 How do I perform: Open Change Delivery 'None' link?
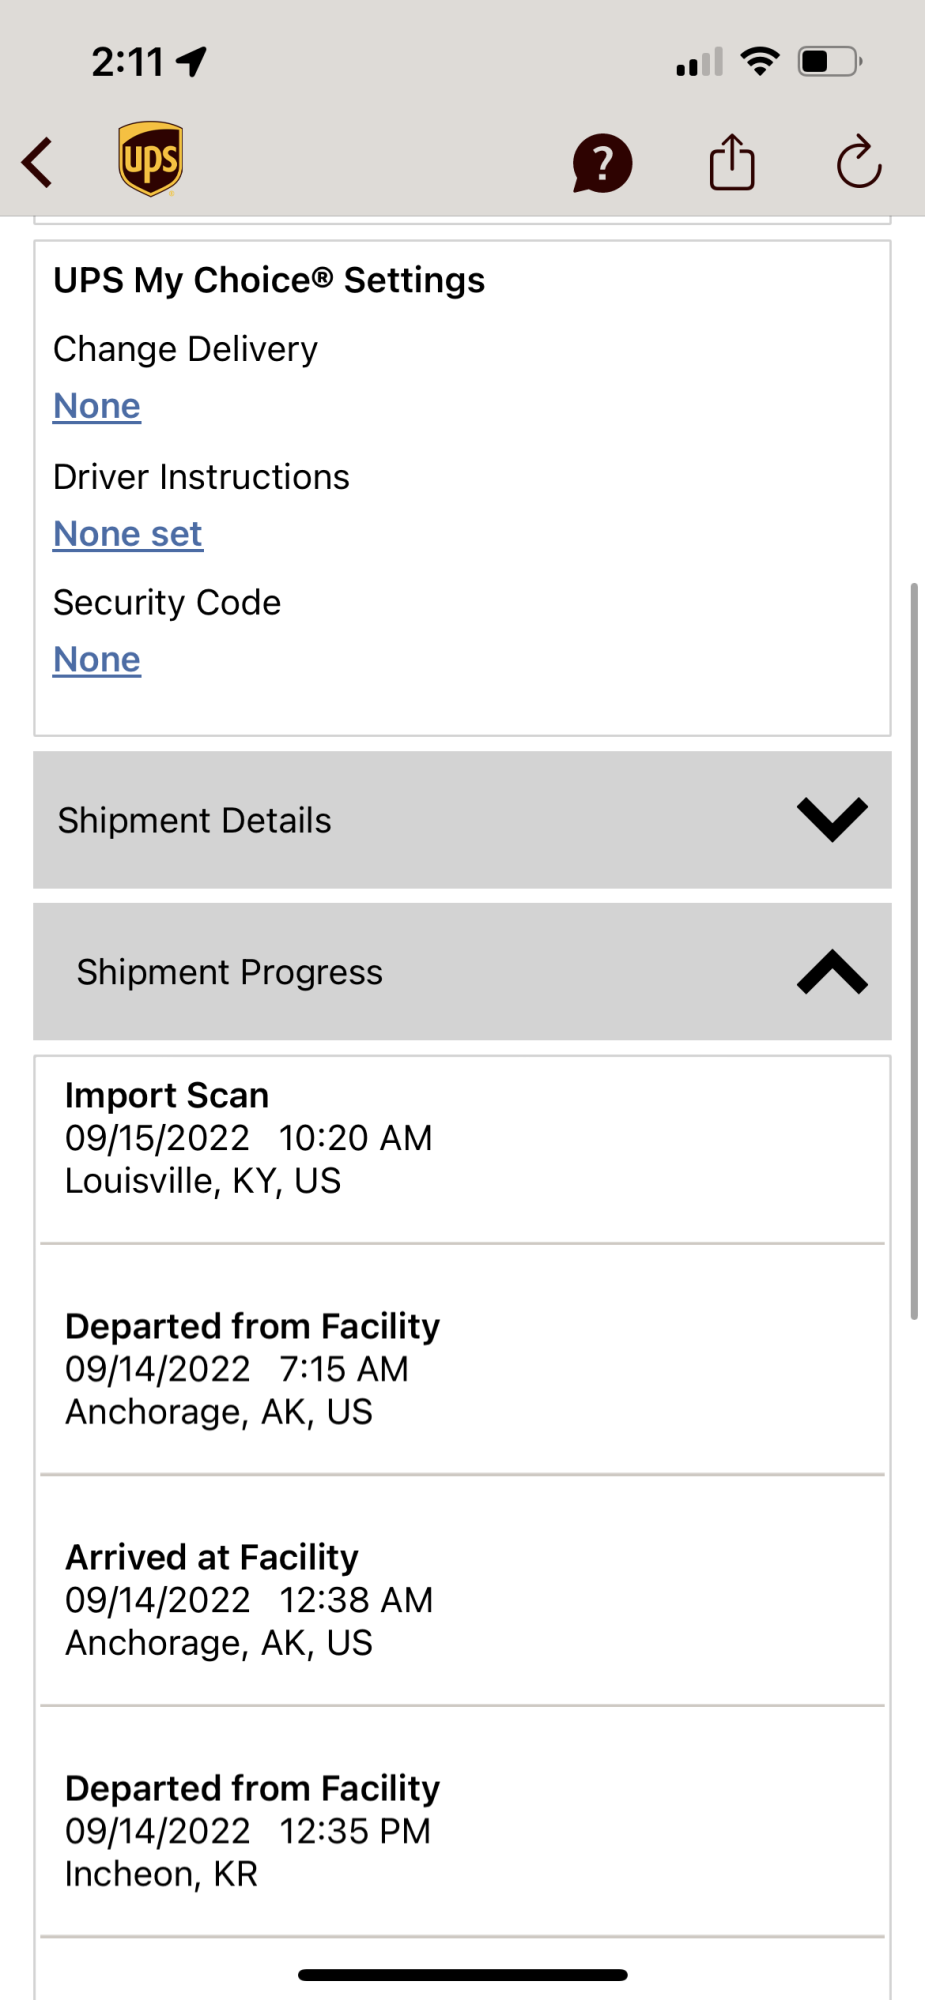pos(97,406)
